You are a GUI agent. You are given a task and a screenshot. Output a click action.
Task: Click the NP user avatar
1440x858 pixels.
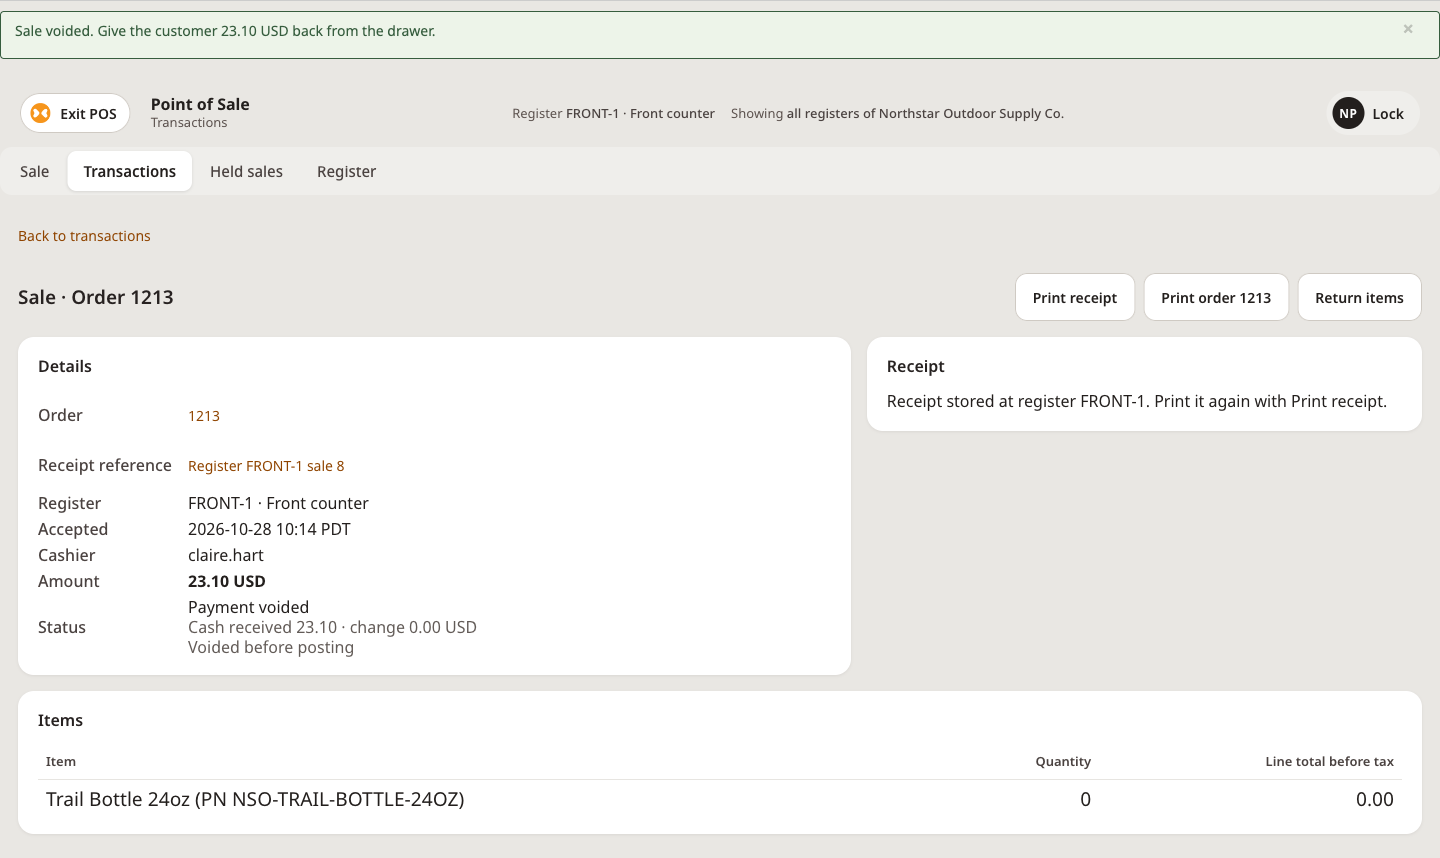coord(1348,113)
